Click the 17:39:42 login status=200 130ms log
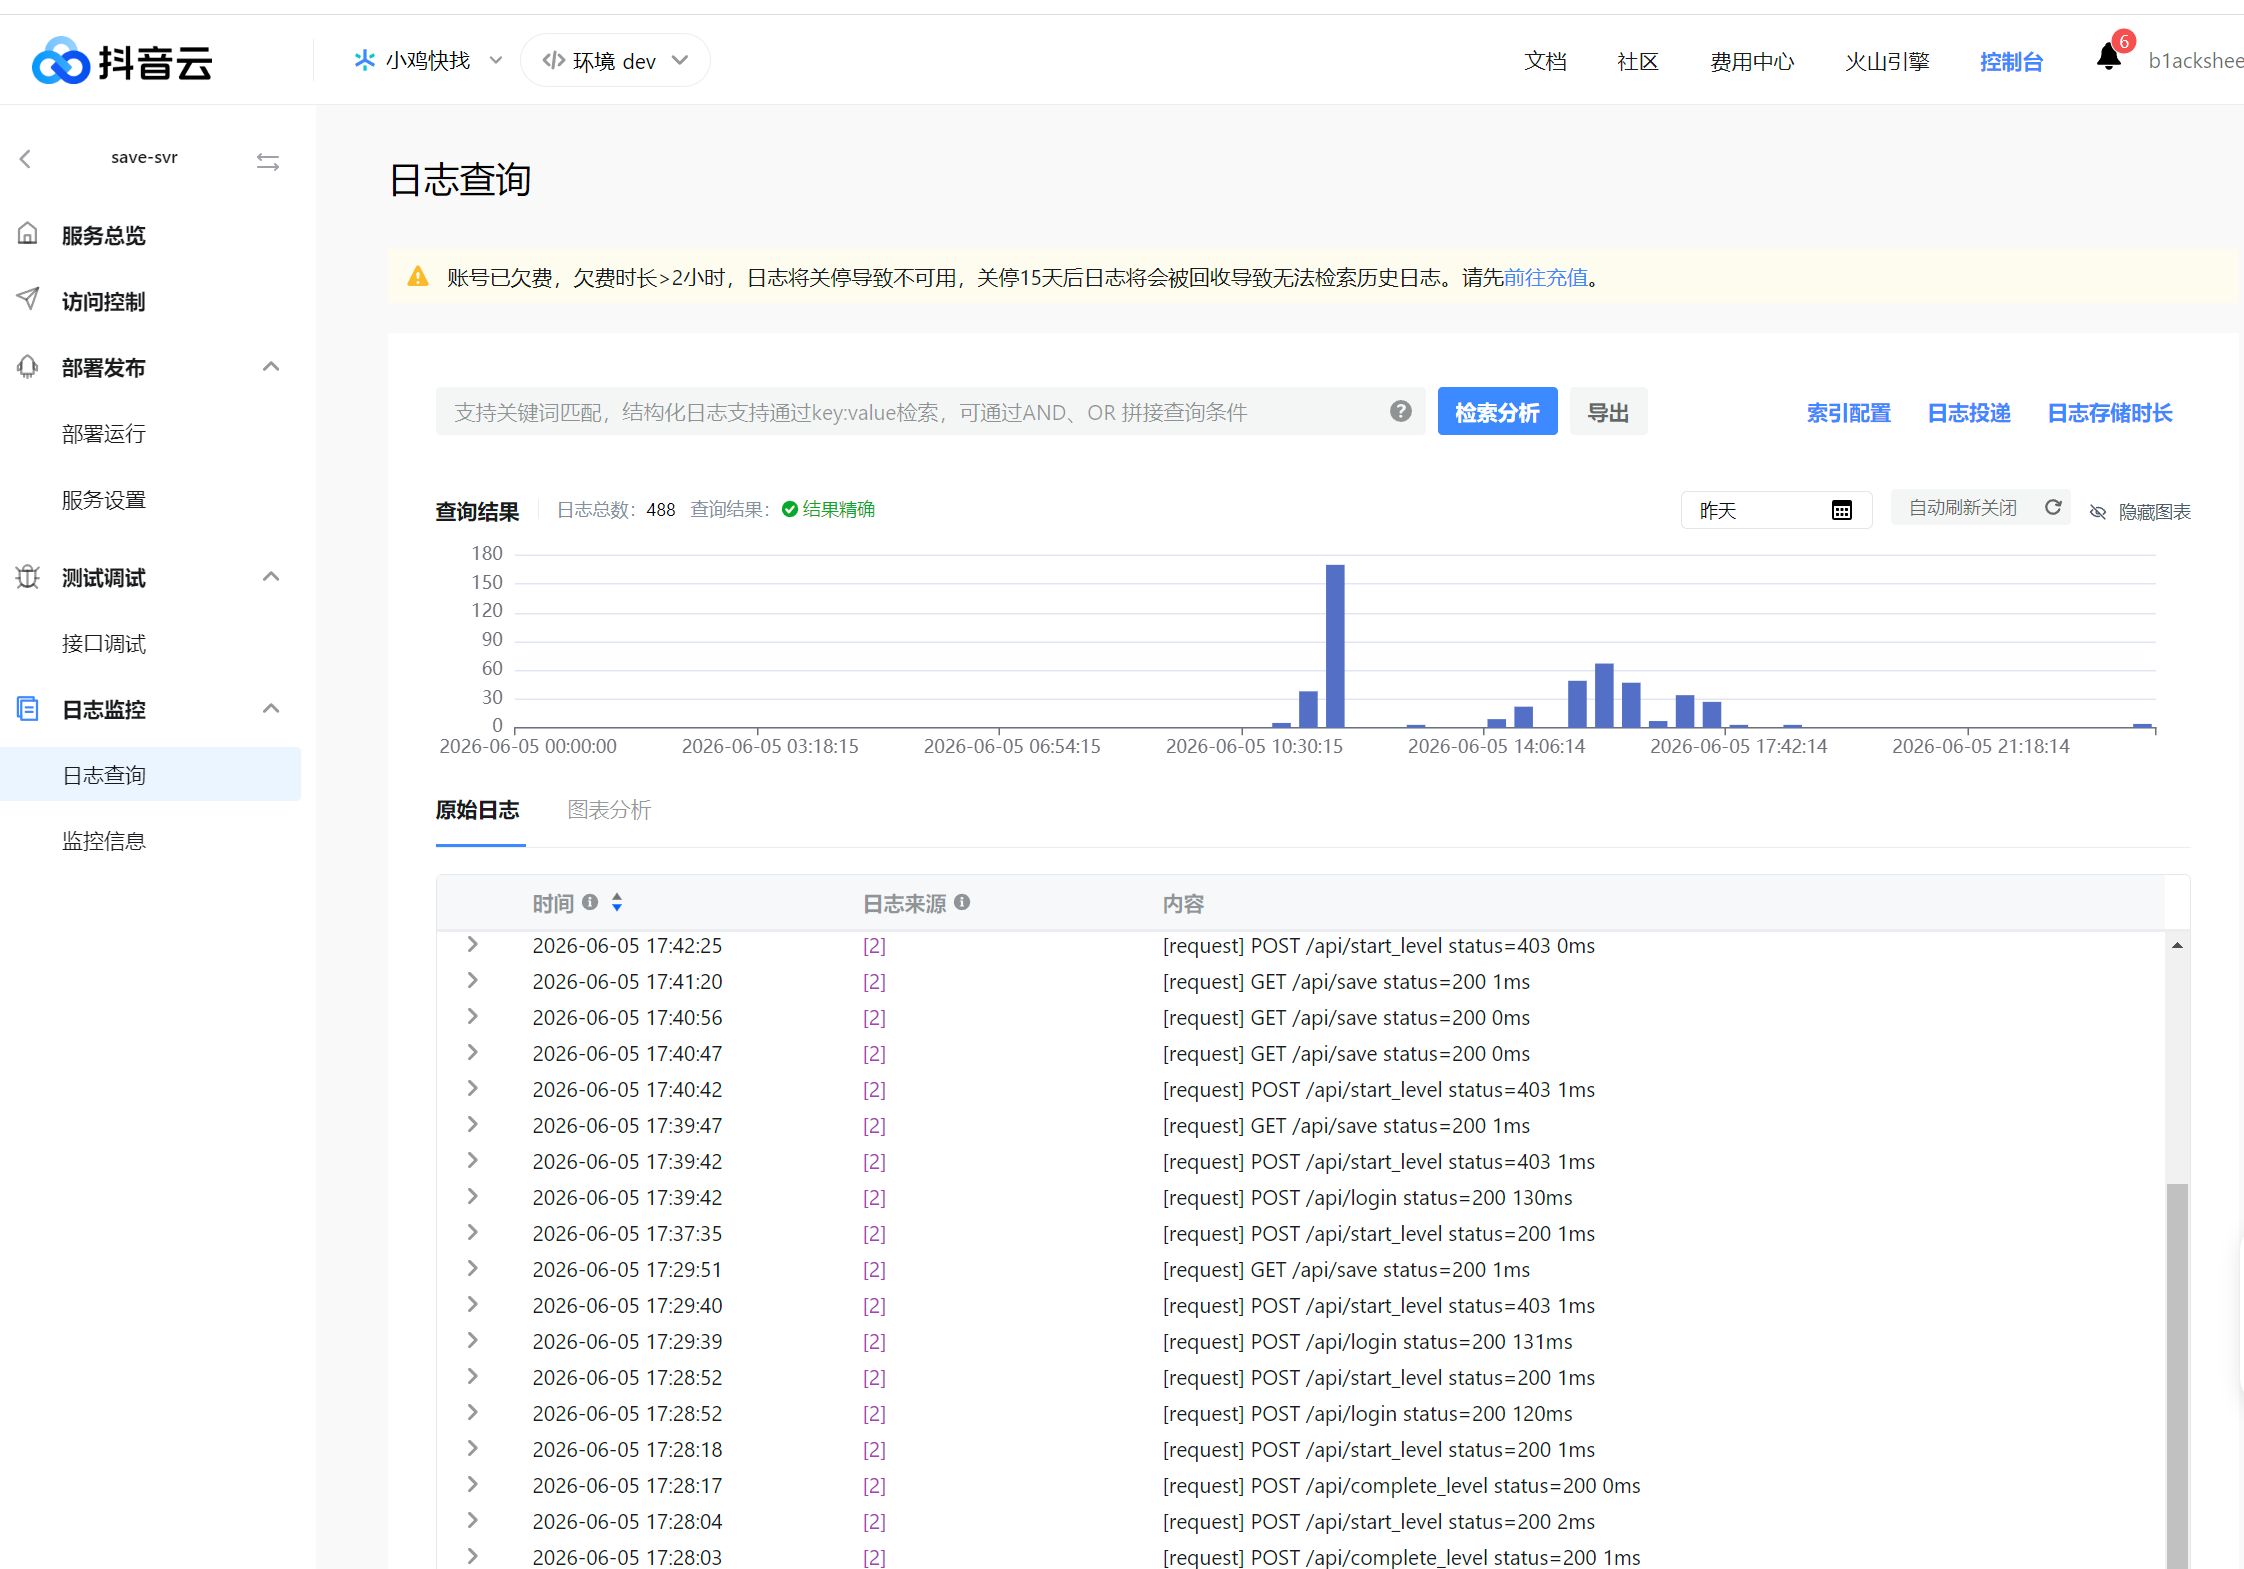Image resolution: width=2244 pixels, height=1569 pixels. tap(1367, 1197)
